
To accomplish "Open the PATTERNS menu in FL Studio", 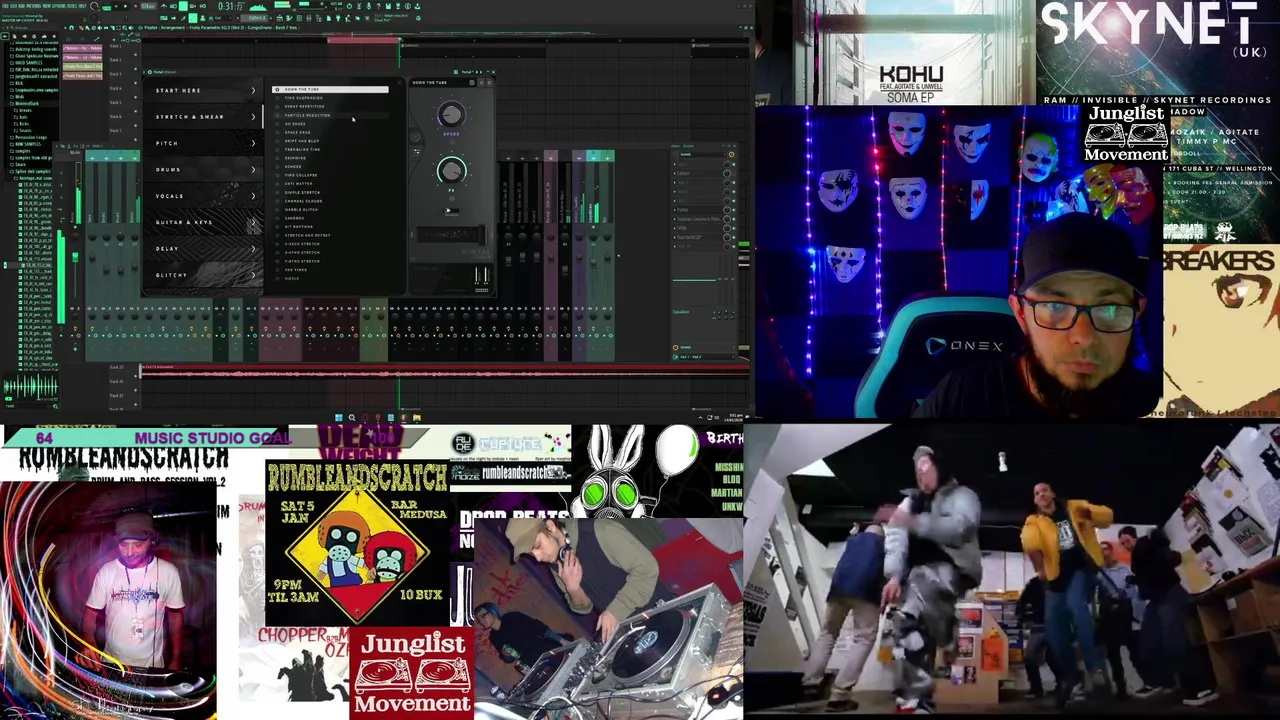I will click(34, 6).
